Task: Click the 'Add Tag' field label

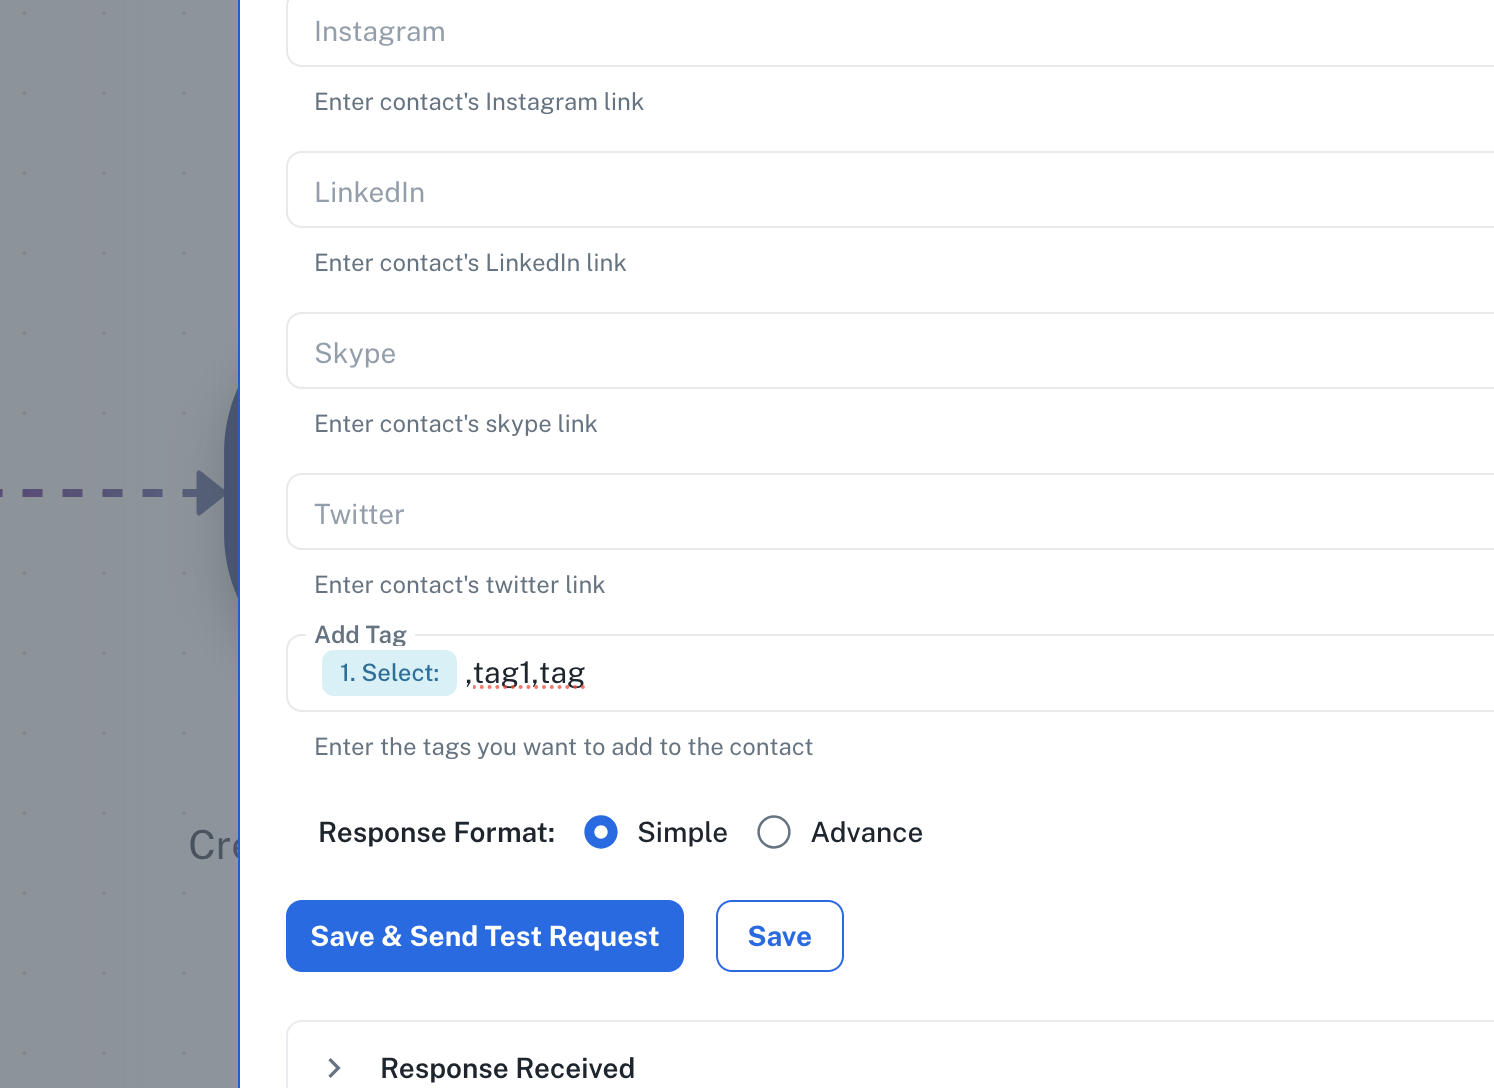Action: 360,635
